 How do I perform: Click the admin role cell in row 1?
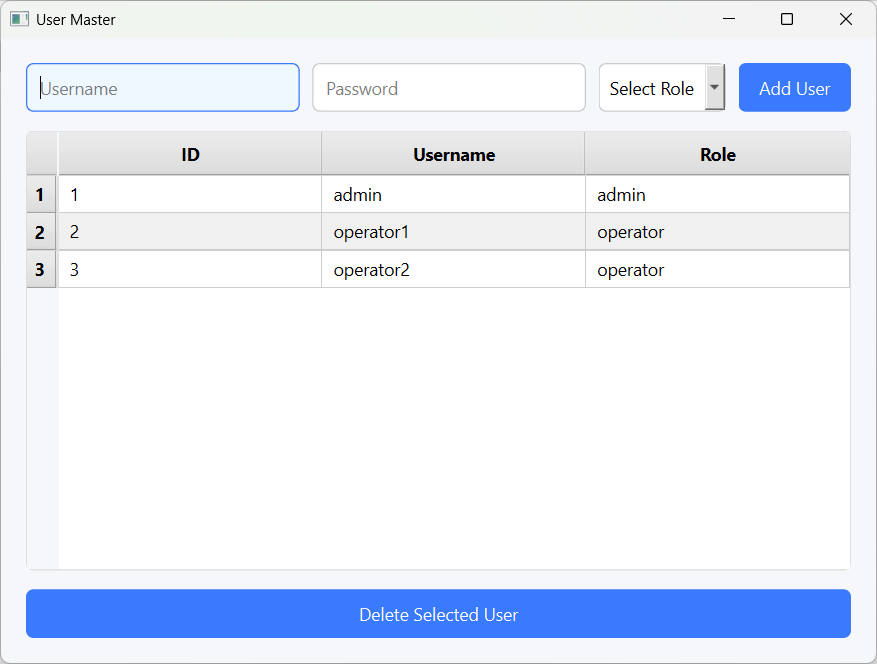point(717,195)
